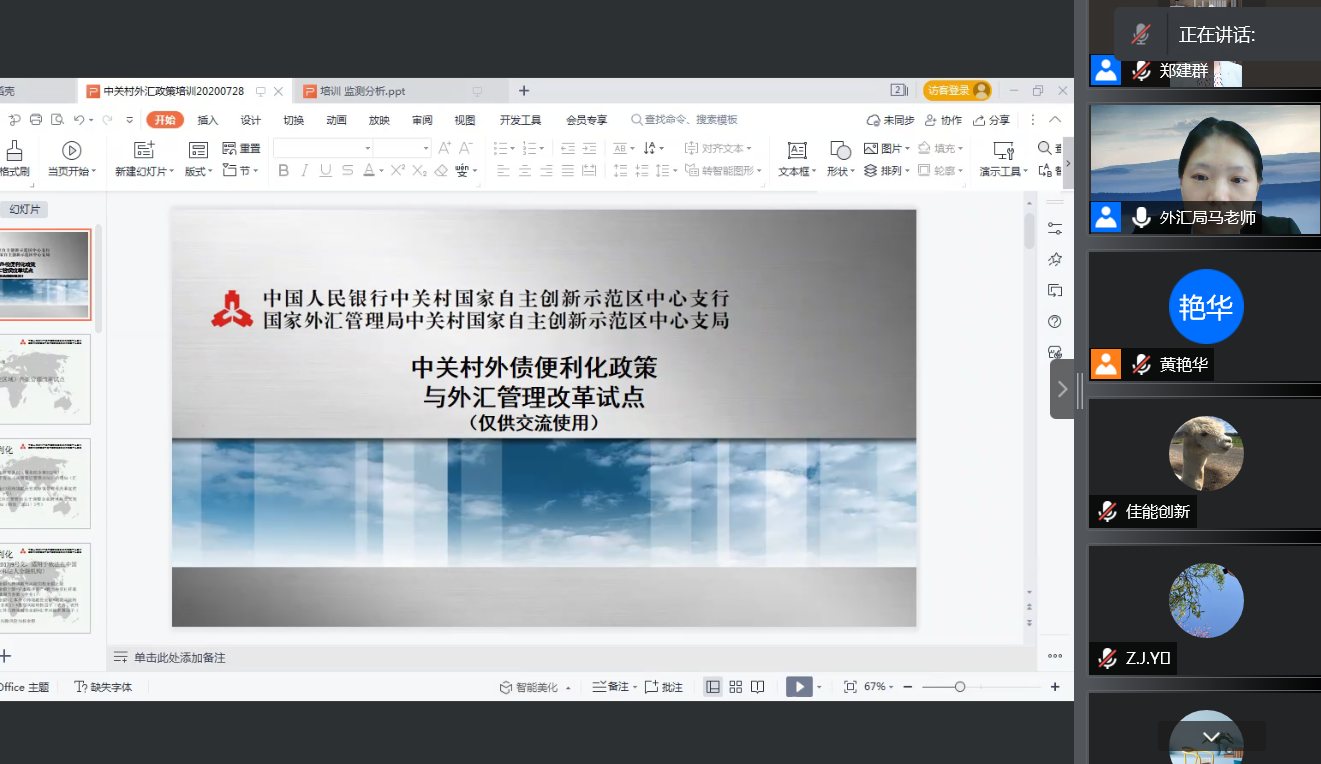Screen dimensions: 1321x764
Task: Toggle muted microphone of Z.J.Y participant
Action: (1106, 658)
